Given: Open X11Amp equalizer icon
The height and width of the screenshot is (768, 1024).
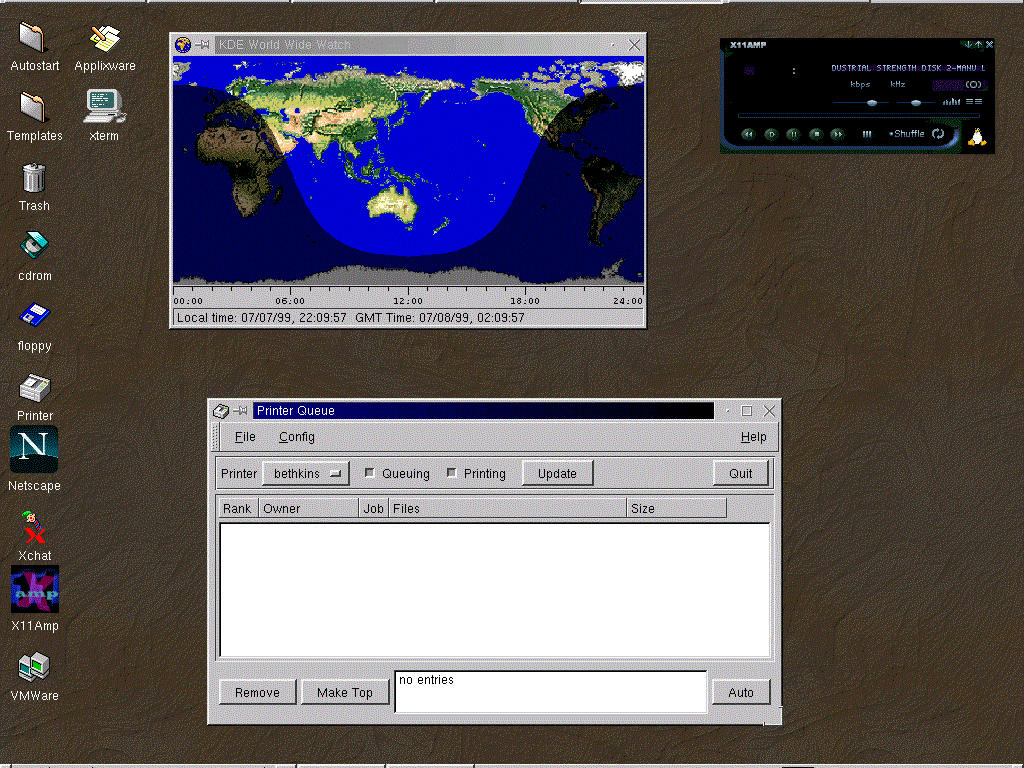Looking at the screenshot, I should [x=952, y=101].
